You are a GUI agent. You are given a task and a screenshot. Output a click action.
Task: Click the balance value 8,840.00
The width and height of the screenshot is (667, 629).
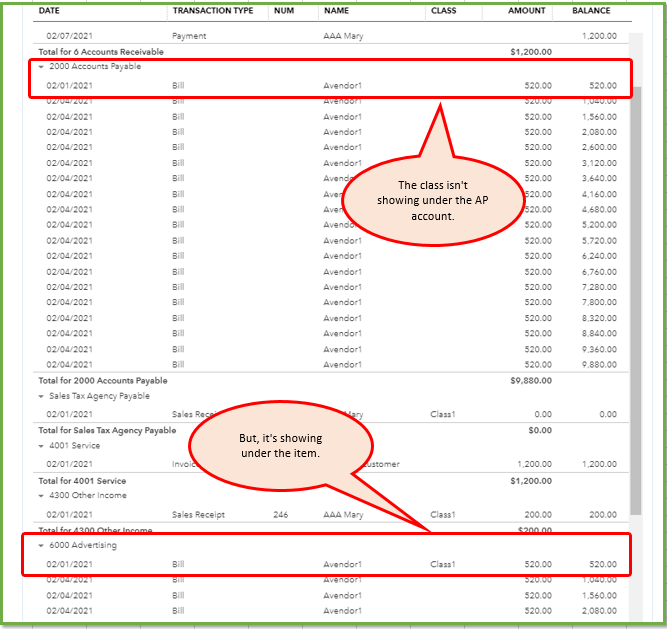tap(599, 333)
